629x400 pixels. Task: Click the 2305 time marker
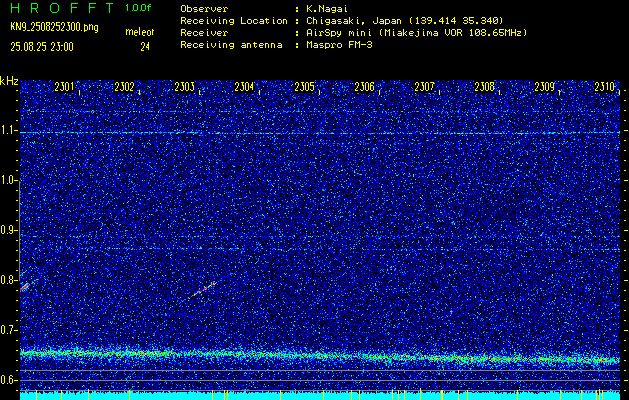point(304,86)
